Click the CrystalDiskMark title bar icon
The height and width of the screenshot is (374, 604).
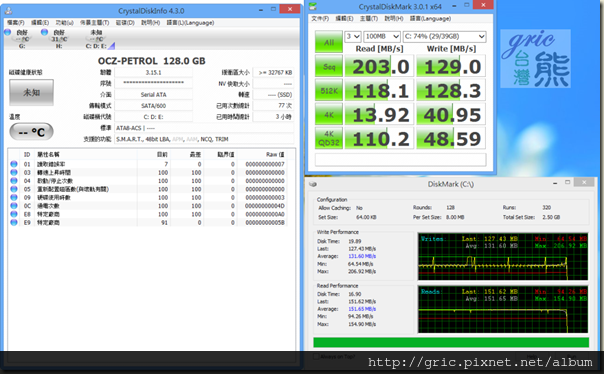[x=313, y=6]
